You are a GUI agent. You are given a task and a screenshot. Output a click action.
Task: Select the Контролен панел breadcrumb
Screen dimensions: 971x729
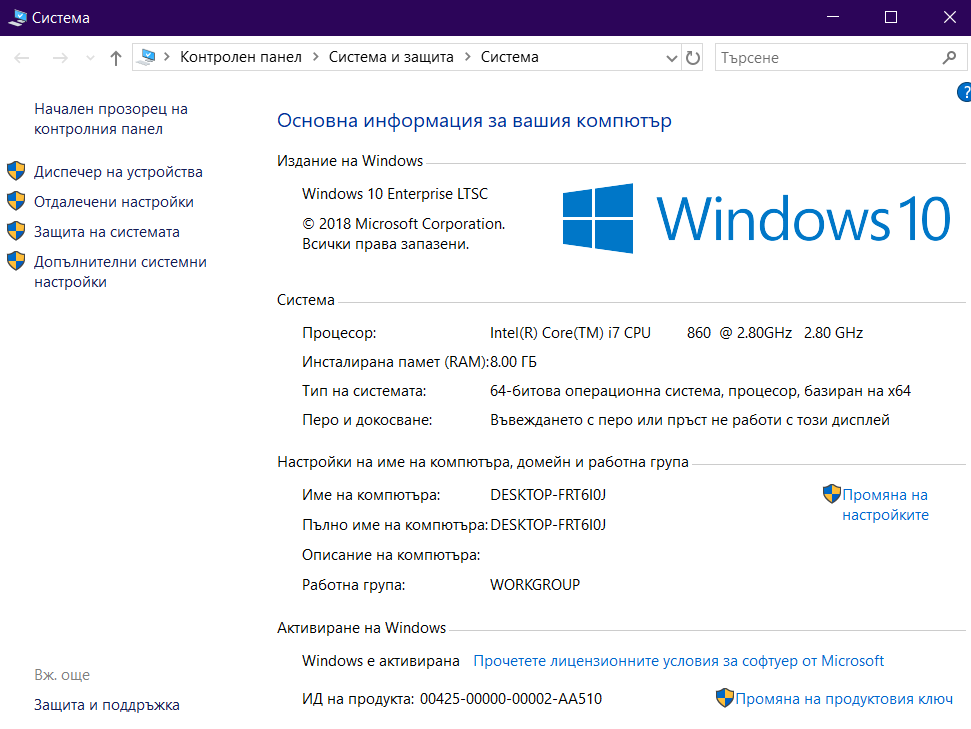[241, 57]
